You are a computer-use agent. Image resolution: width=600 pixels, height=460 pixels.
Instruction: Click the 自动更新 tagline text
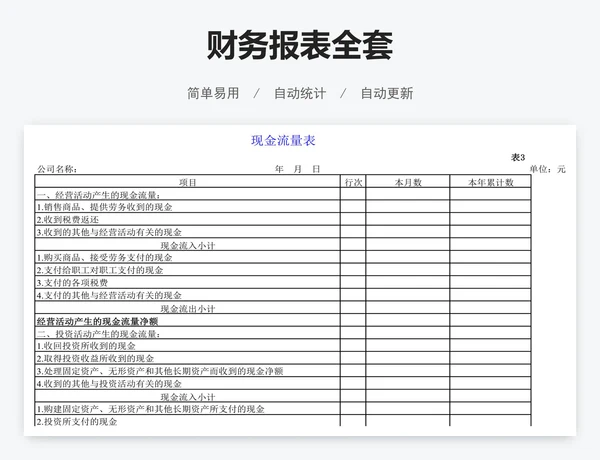pyautogui.click(x=387, y=93)
